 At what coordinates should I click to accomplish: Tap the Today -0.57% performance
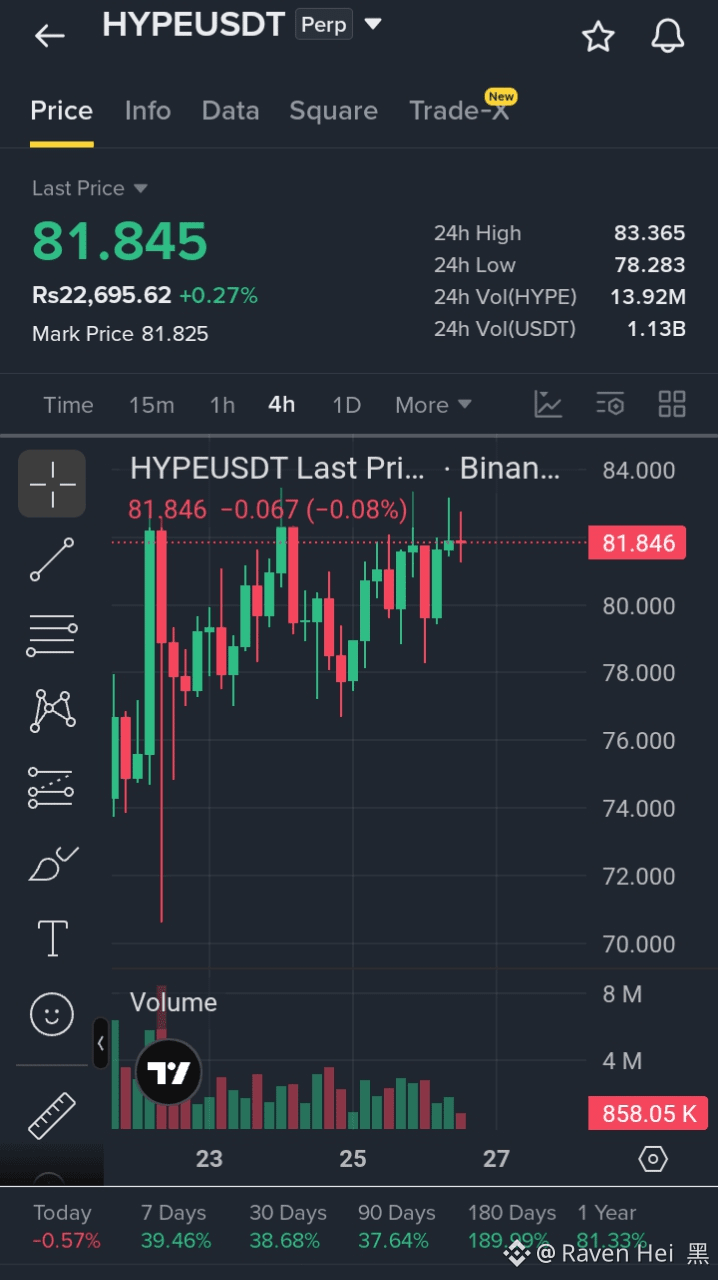point(66,1227)
